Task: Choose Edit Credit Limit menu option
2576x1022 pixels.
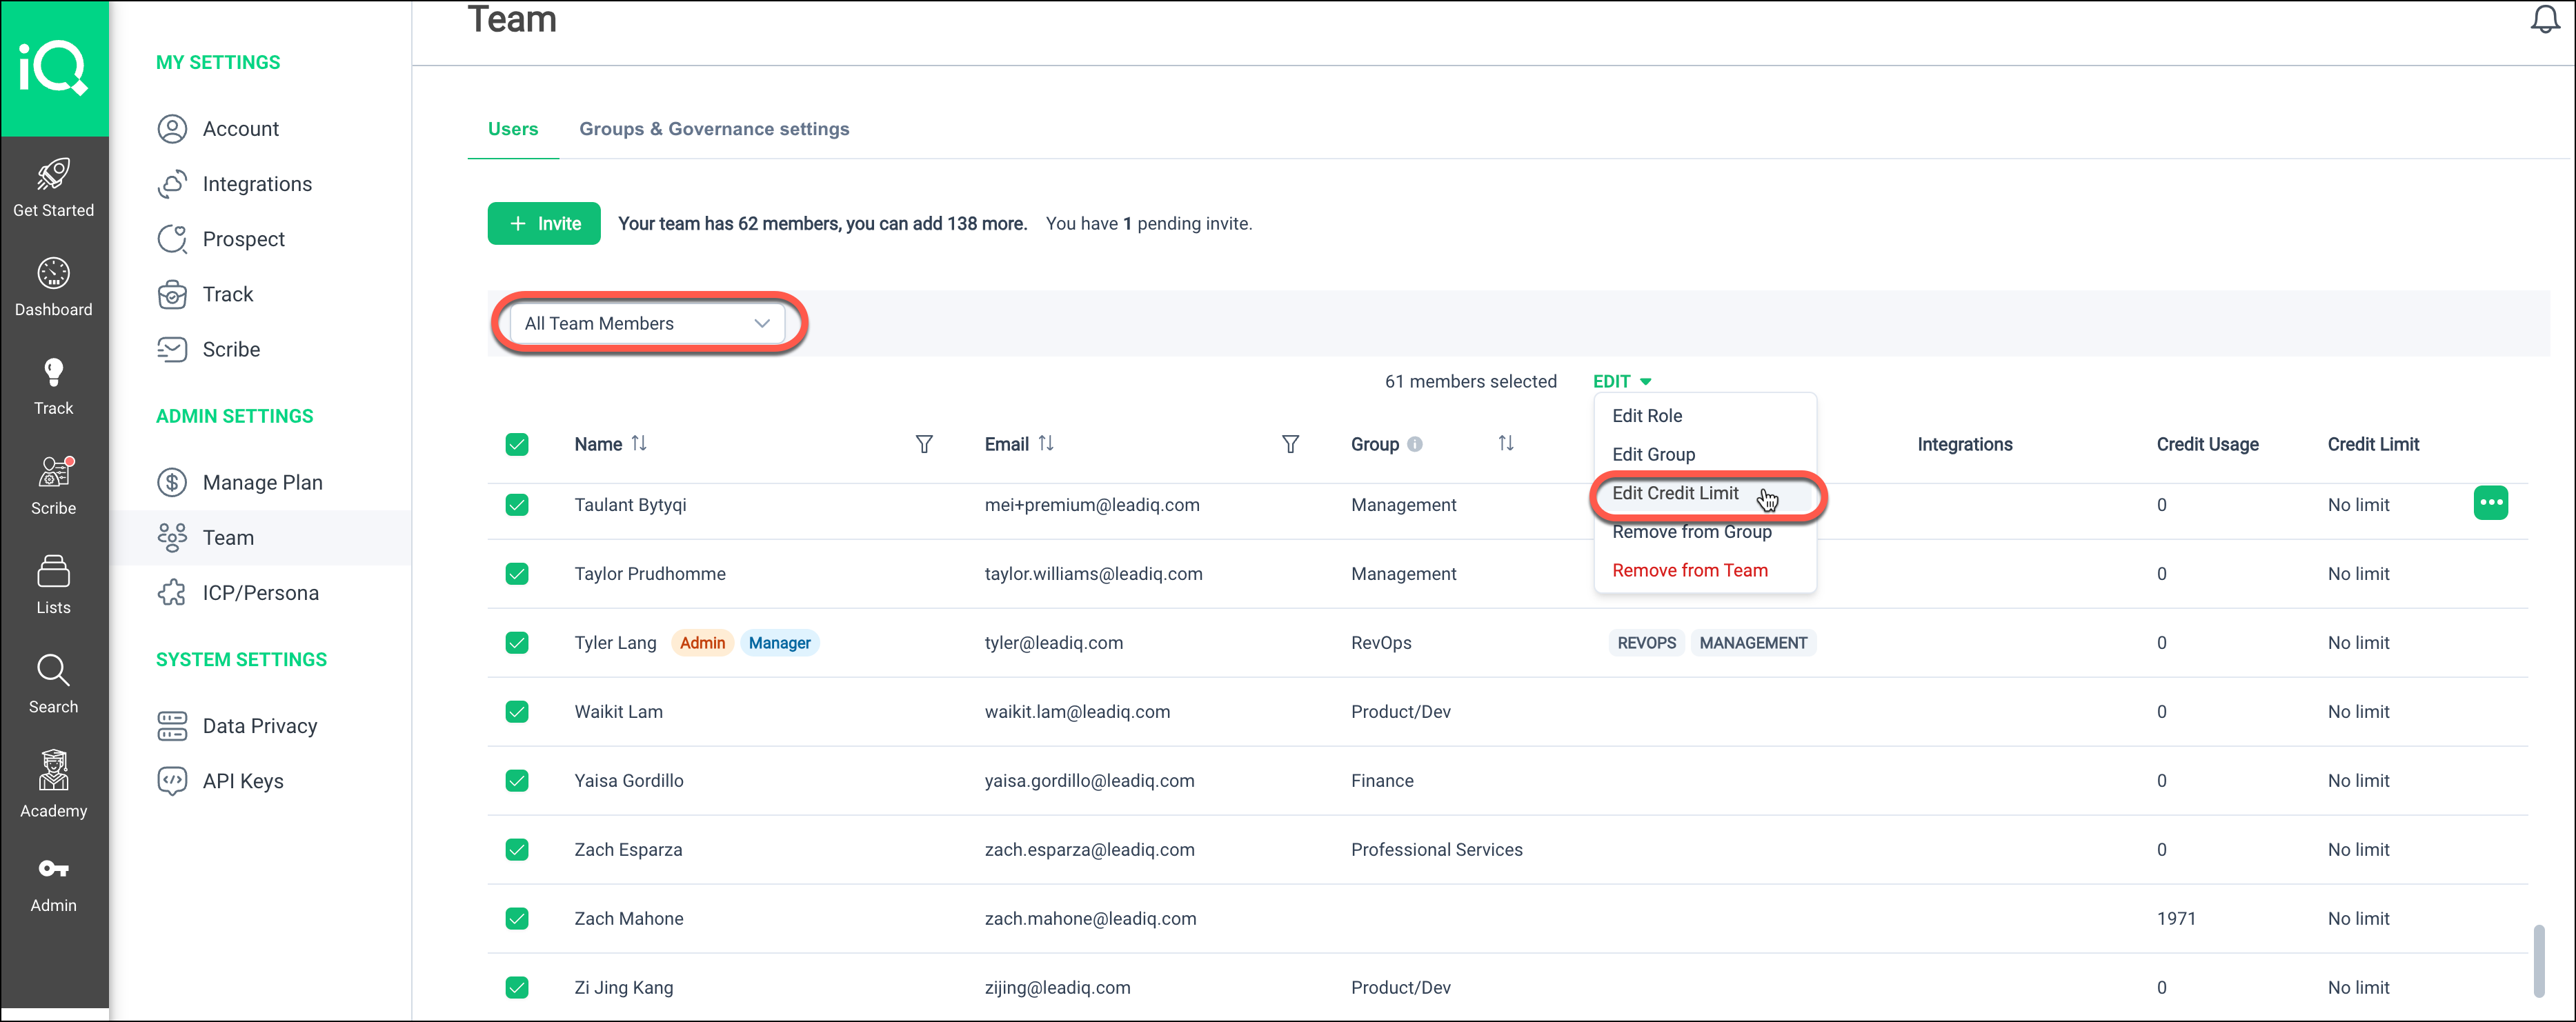Action: pos(1675,493)
